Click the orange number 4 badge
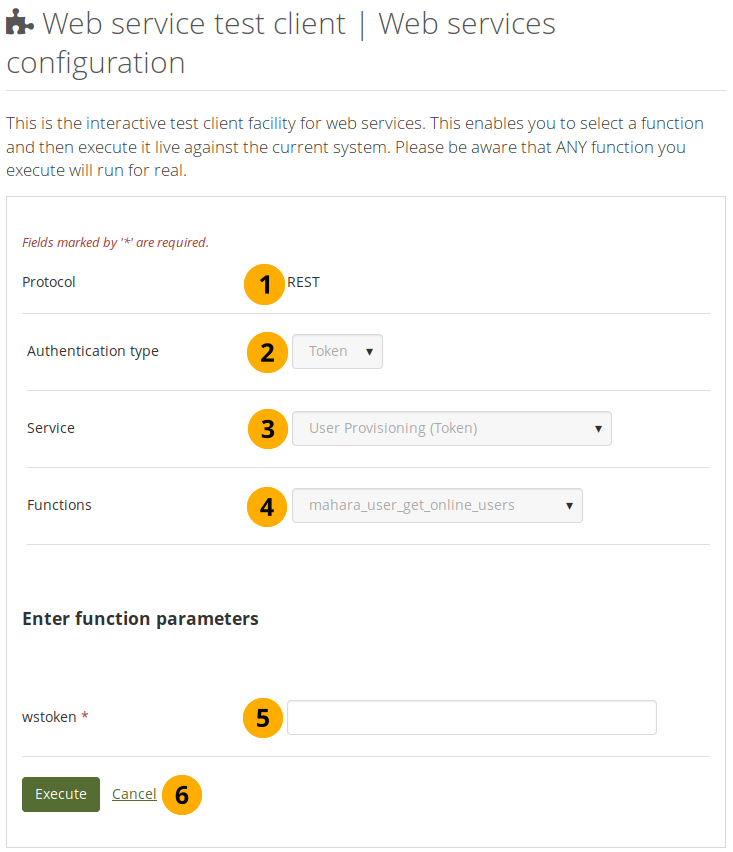733x852 pixels. [x=267, y=506]
